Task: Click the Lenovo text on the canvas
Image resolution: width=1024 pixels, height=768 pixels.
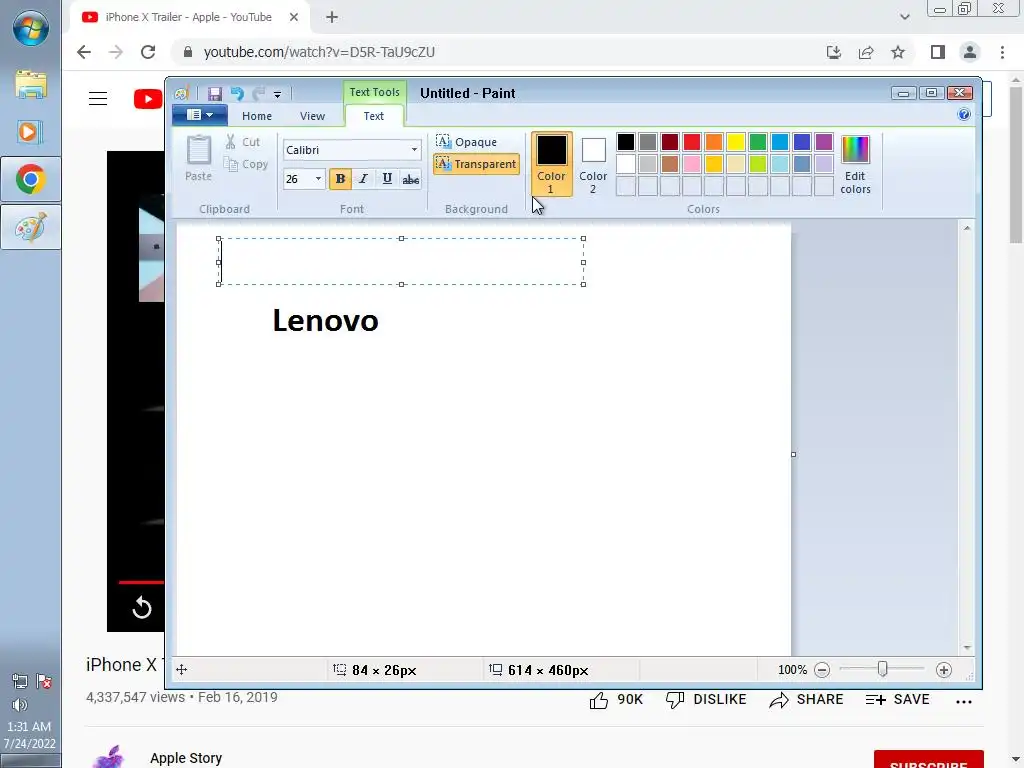Action: pos(325,321)
